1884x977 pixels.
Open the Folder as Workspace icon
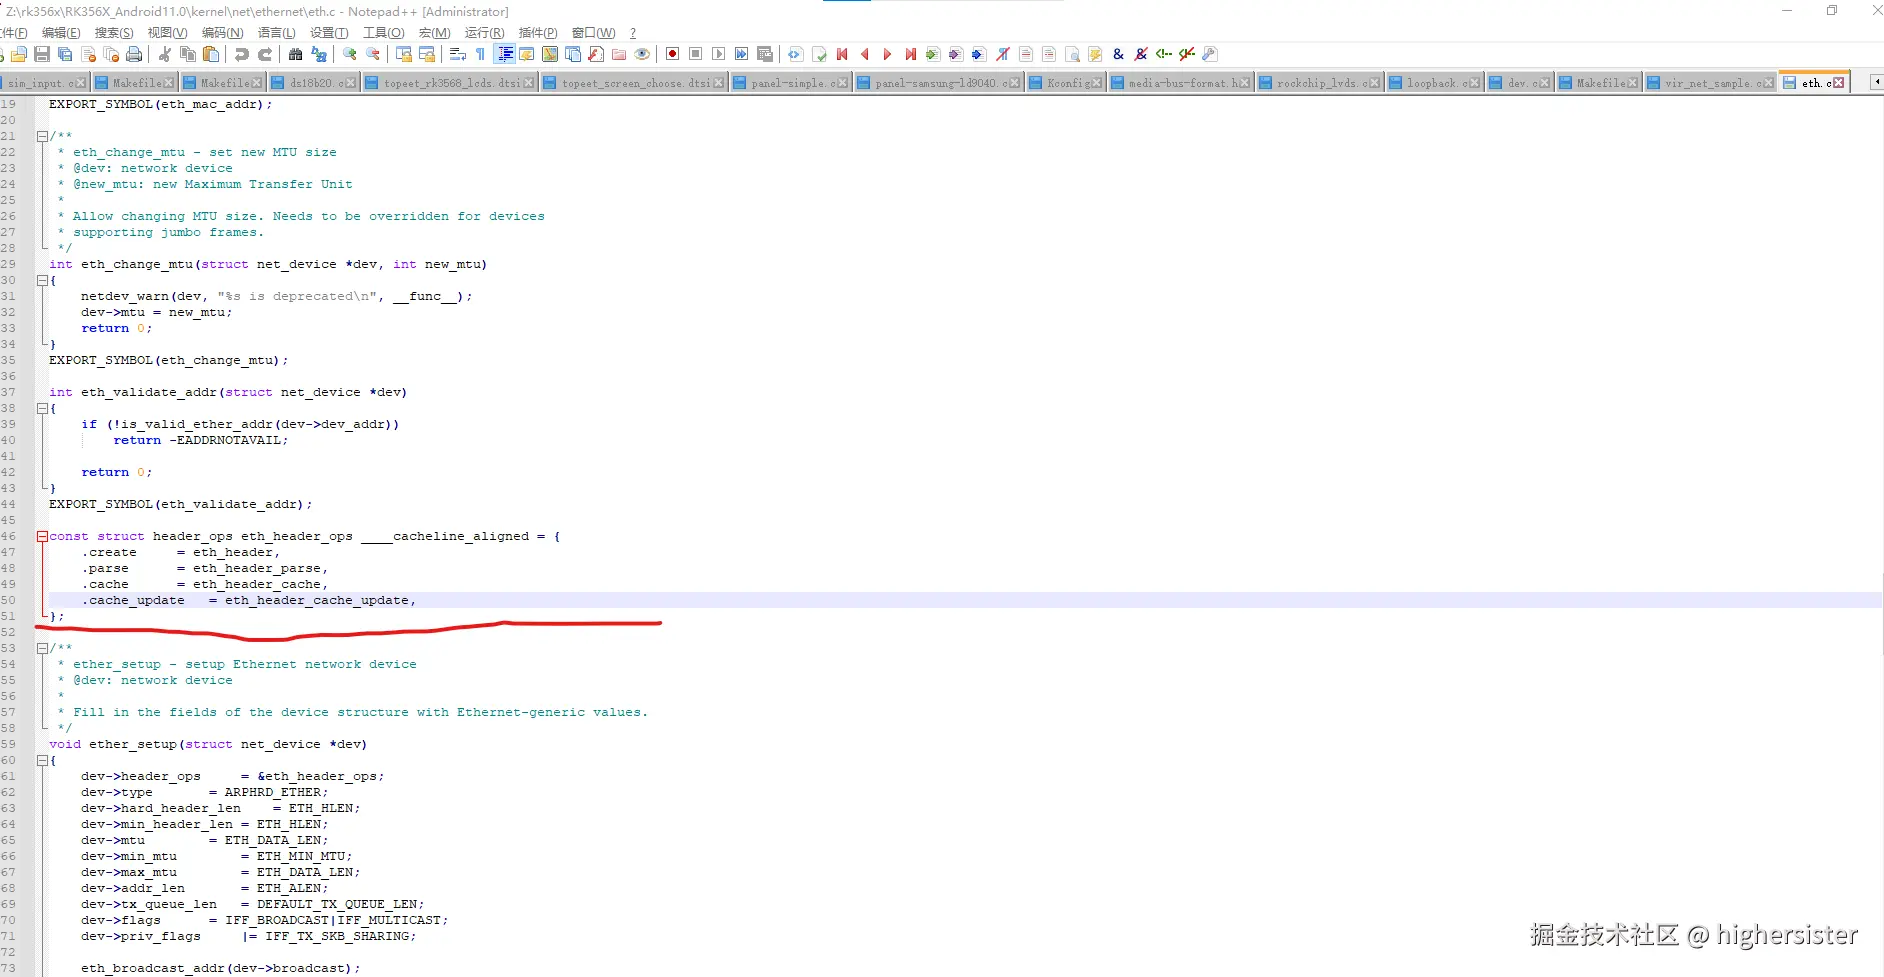click(x=619, y=54)
